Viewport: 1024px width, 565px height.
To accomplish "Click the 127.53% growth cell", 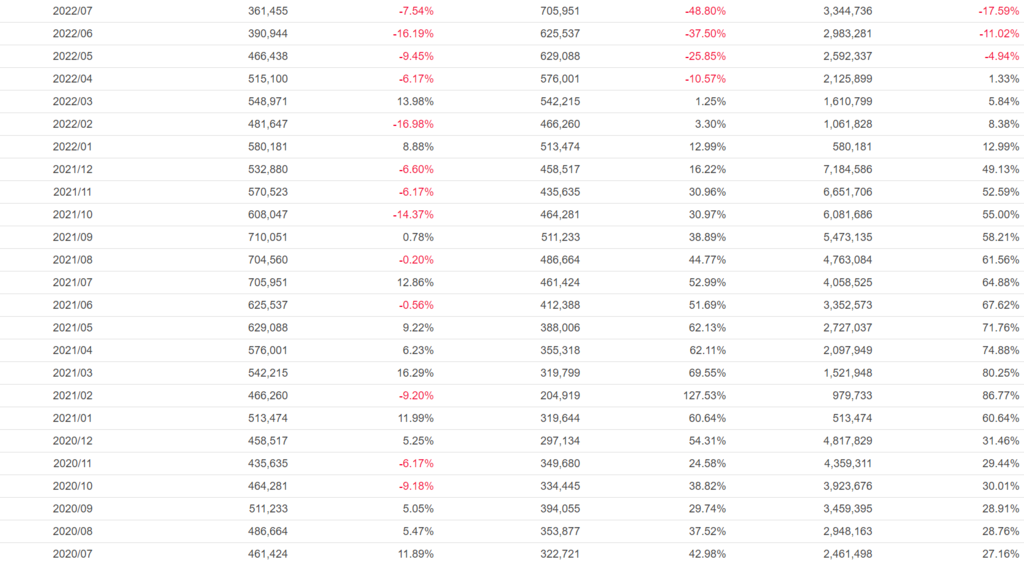I will pos(703,395).
